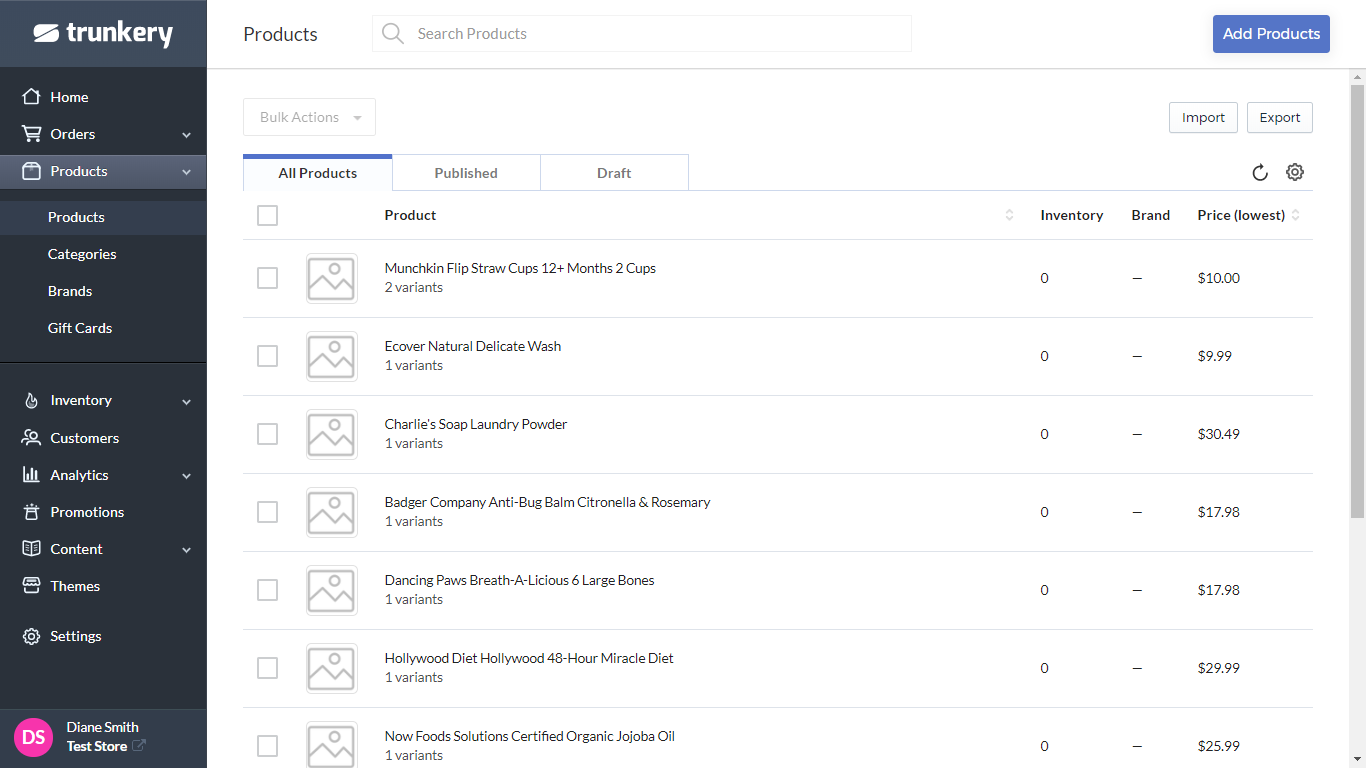Image resolution: width=1366 pixels, height=768 pixels.
Task: Switch to the Draft tab
Action: (x=614, y=172)
